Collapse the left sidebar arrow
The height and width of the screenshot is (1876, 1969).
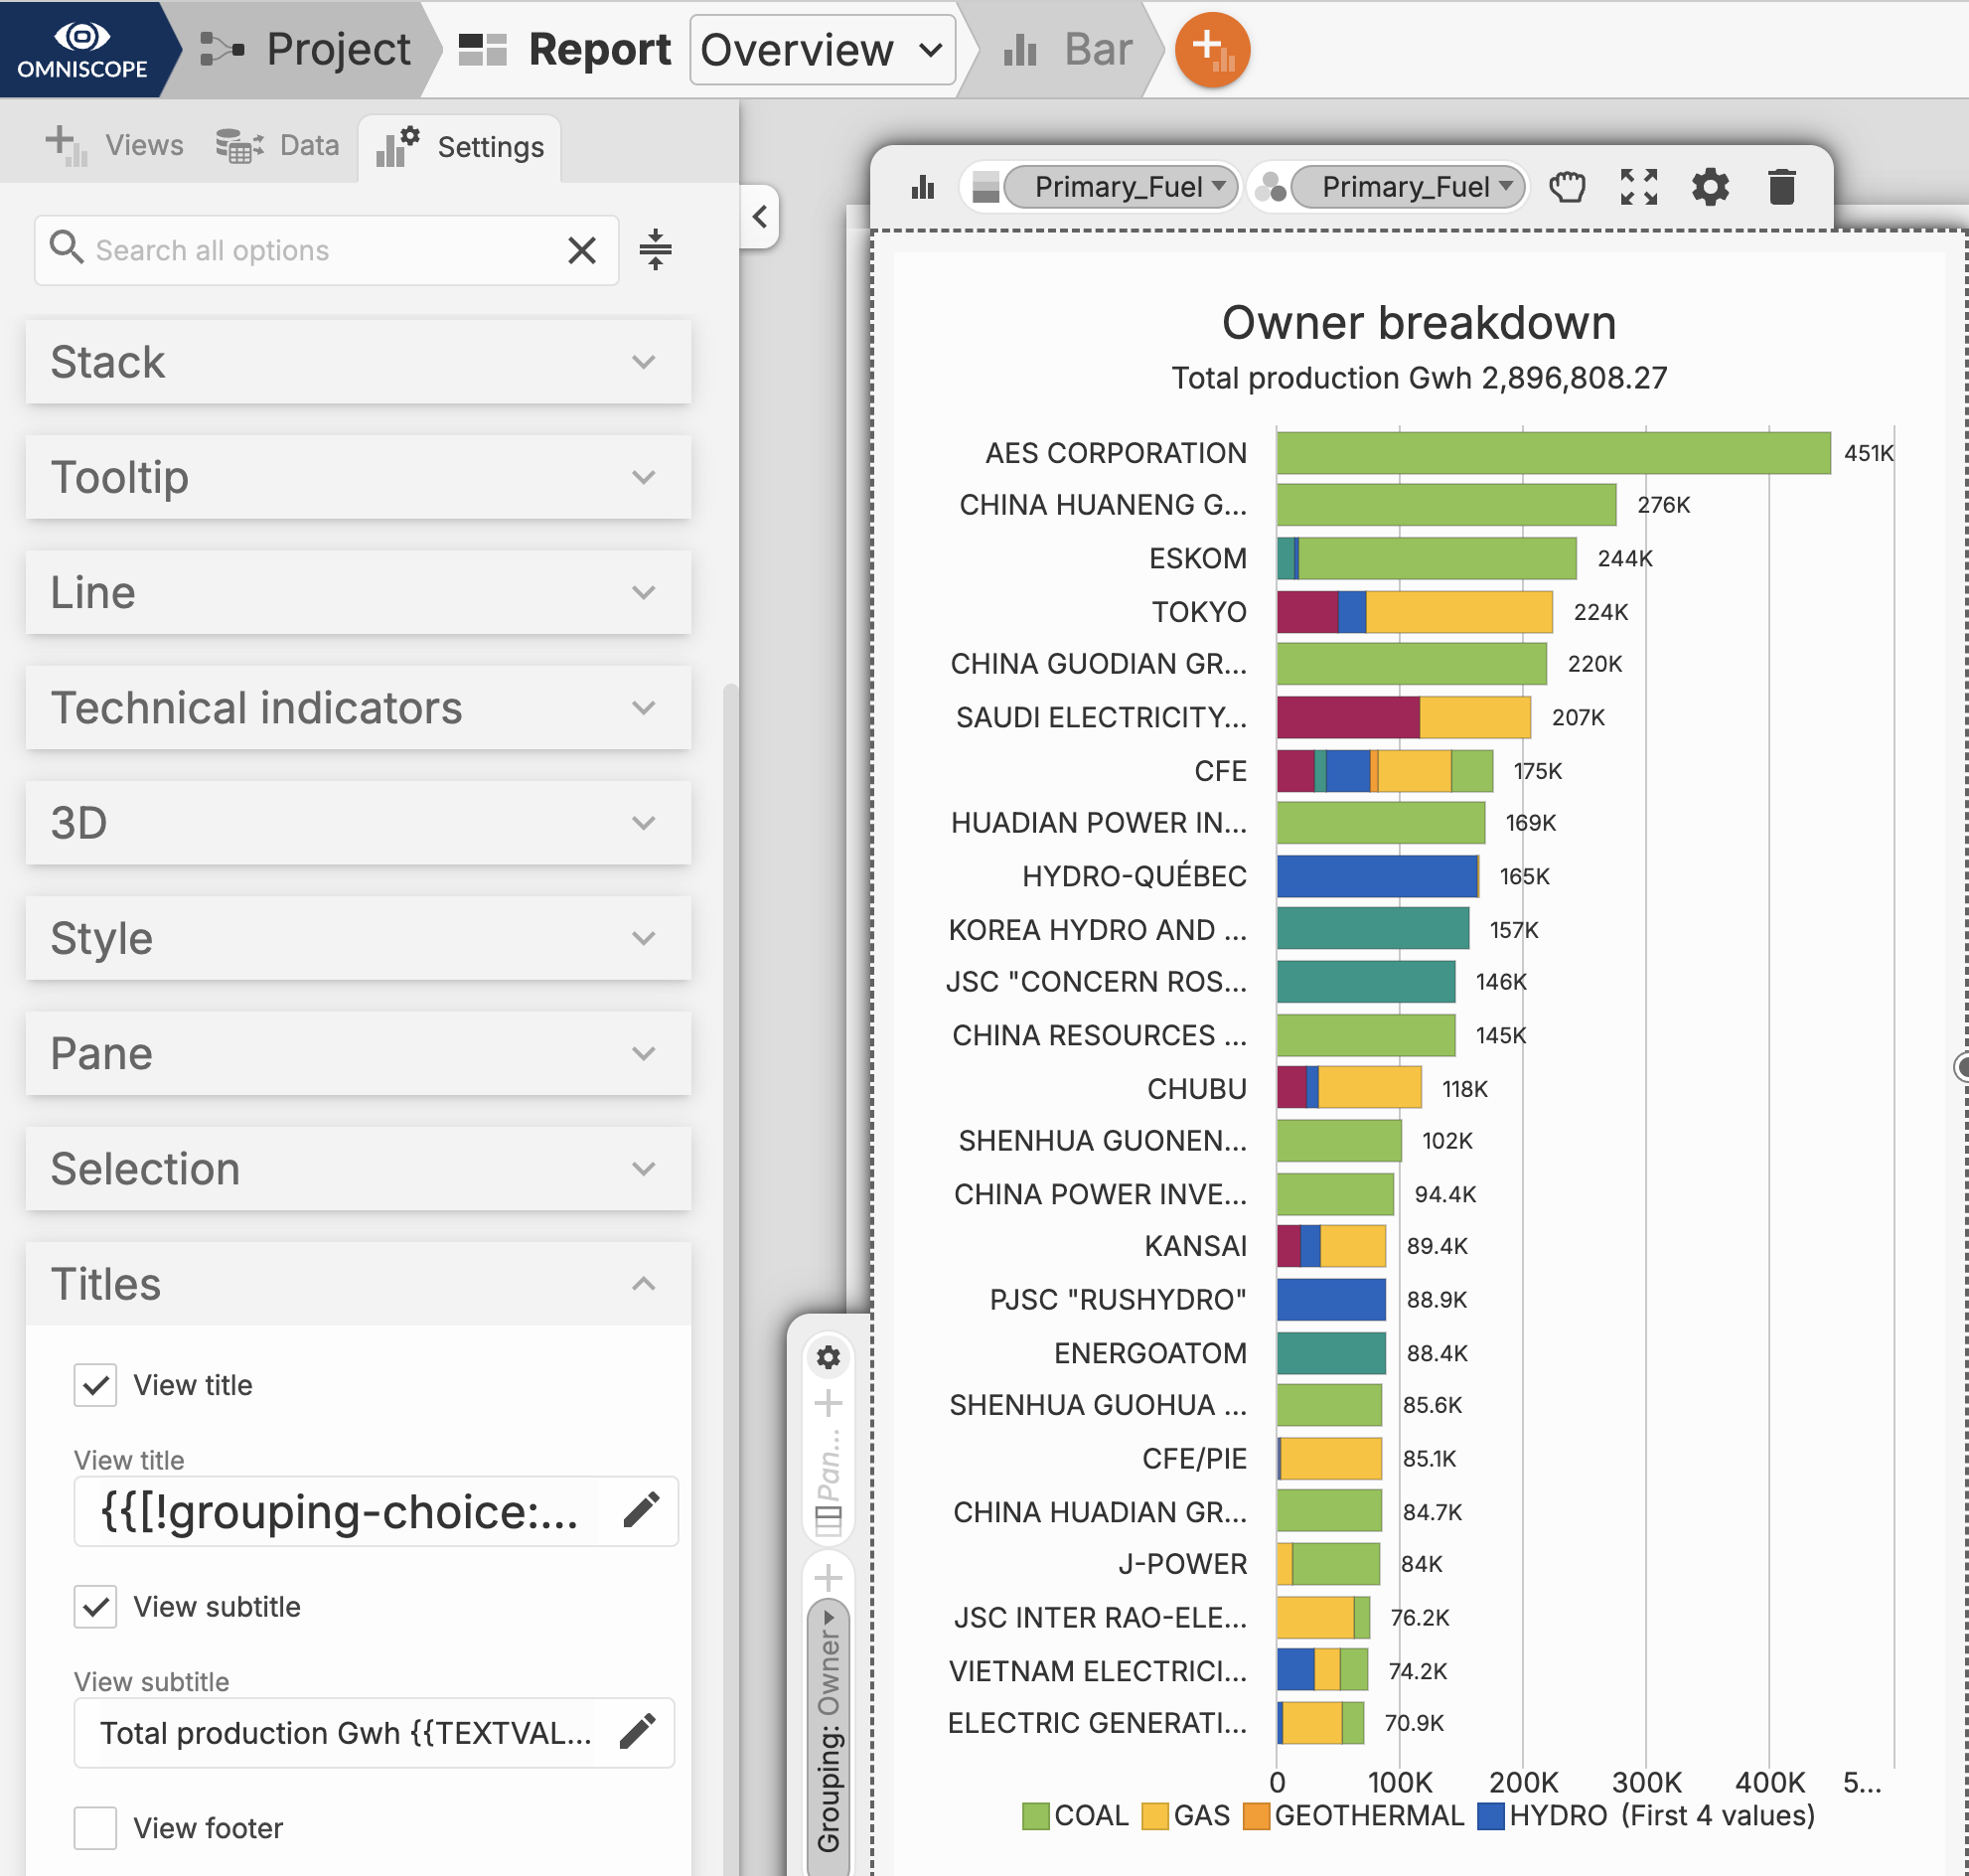pos(760,216)
